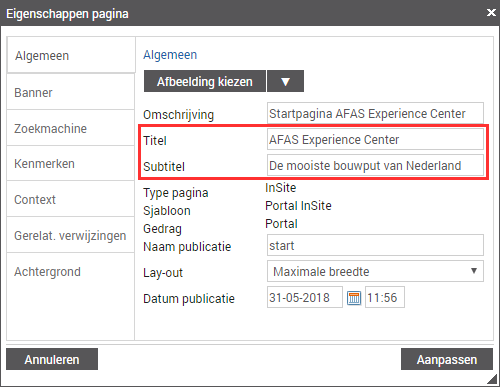Click the publication date field 31-05-2018
Image resolution: width=500 pixels, height=387 pixels.
(305, 297)
